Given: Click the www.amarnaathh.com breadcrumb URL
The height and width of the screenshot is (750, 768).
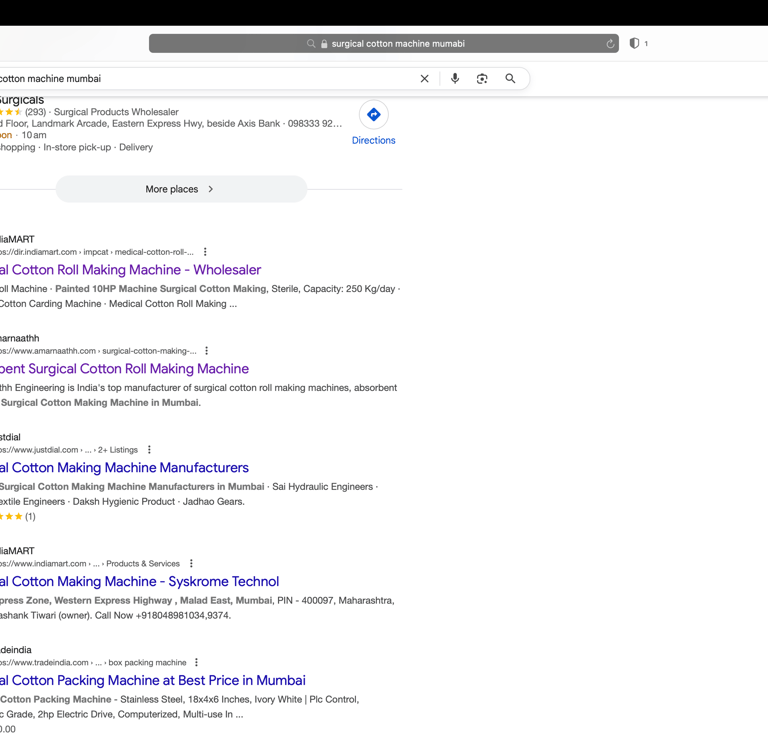Looking at the screenshot, I should pyautogui.click(x=98, y=351).
